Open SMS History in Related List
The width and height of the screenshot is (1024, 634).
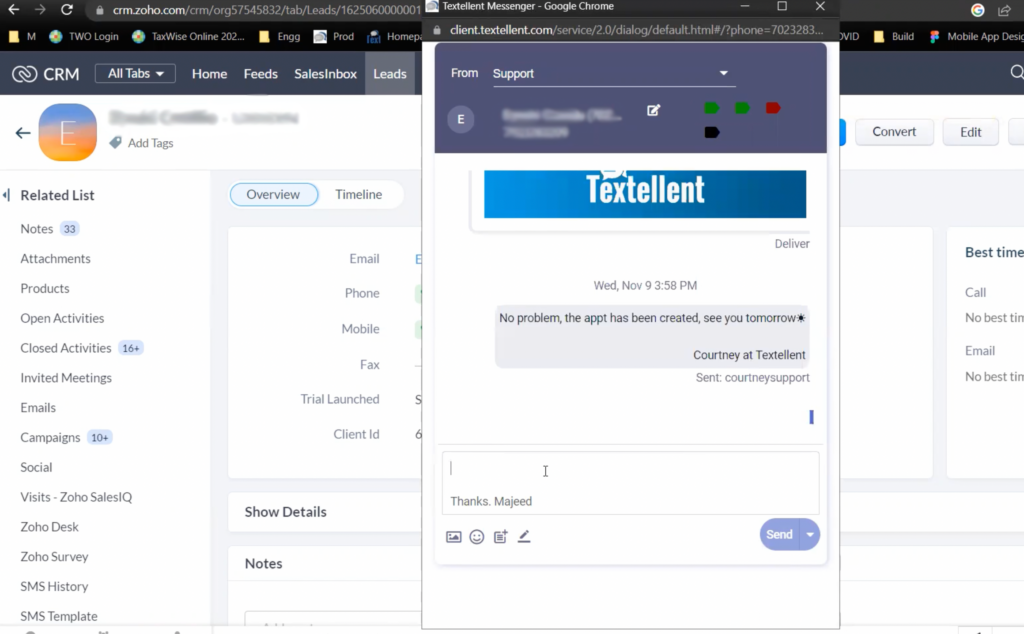pyautogui.click(x=54, y=586)
